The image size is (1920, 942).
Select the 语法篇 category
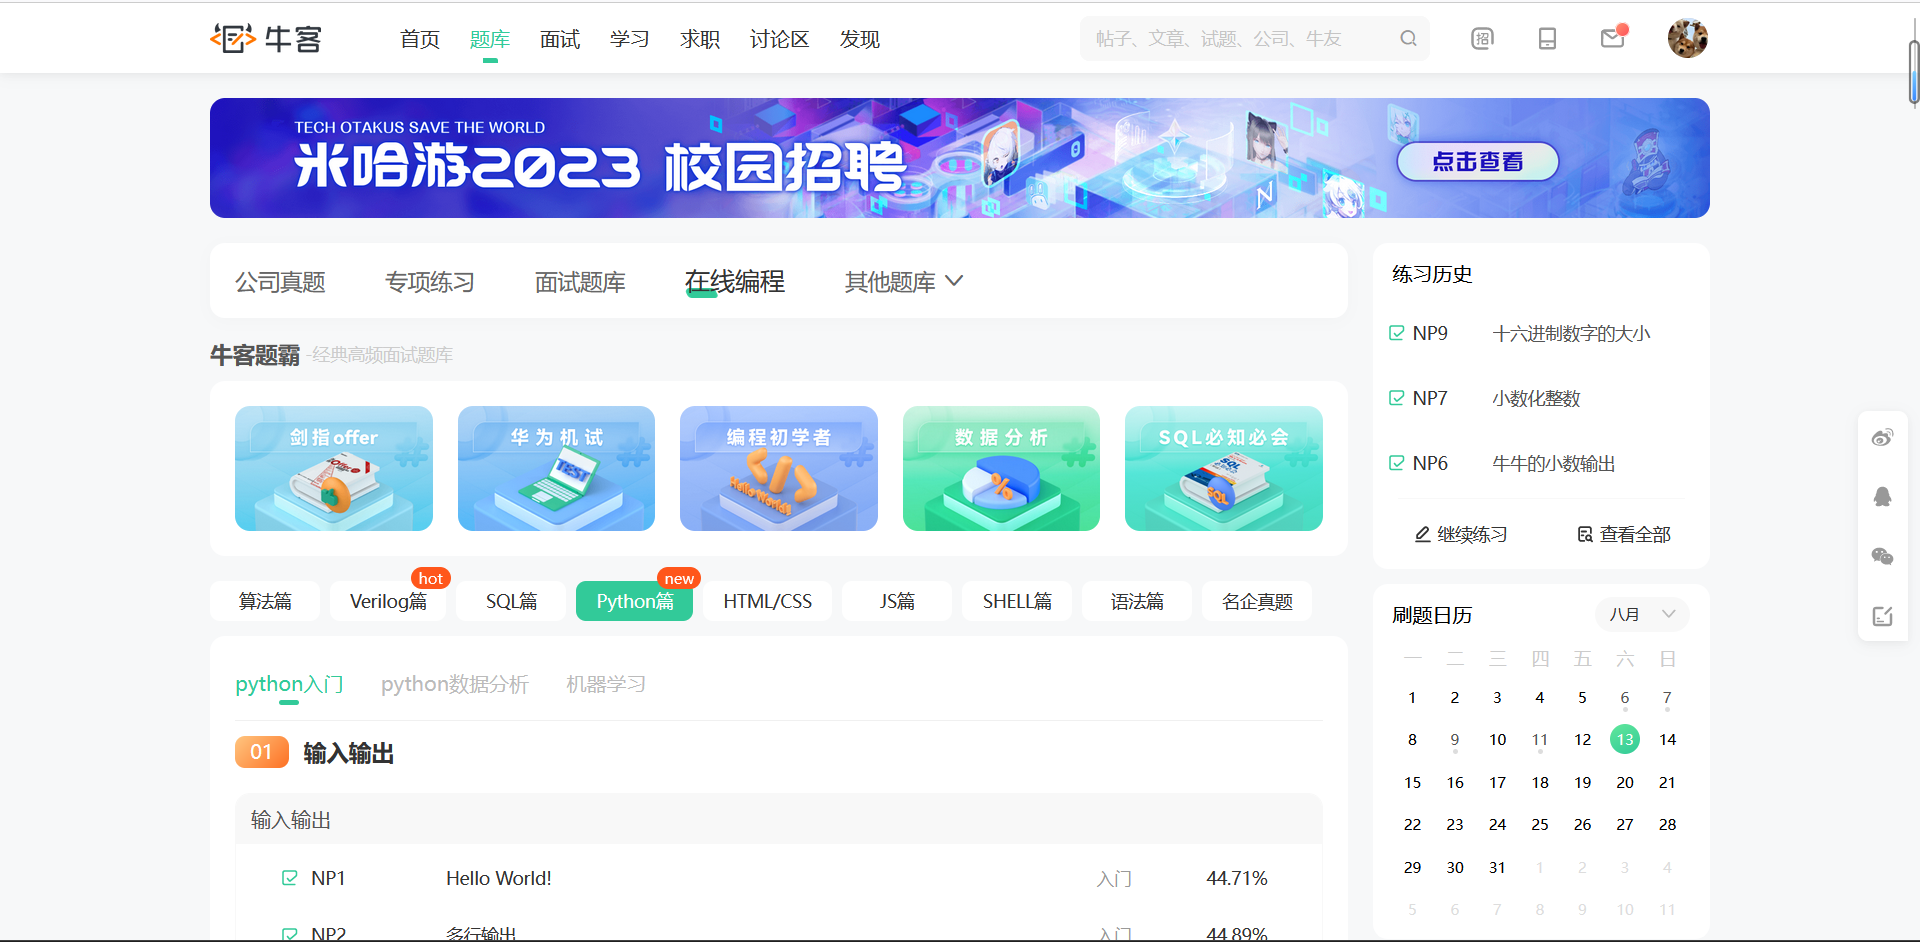(x=1137, y=601)
